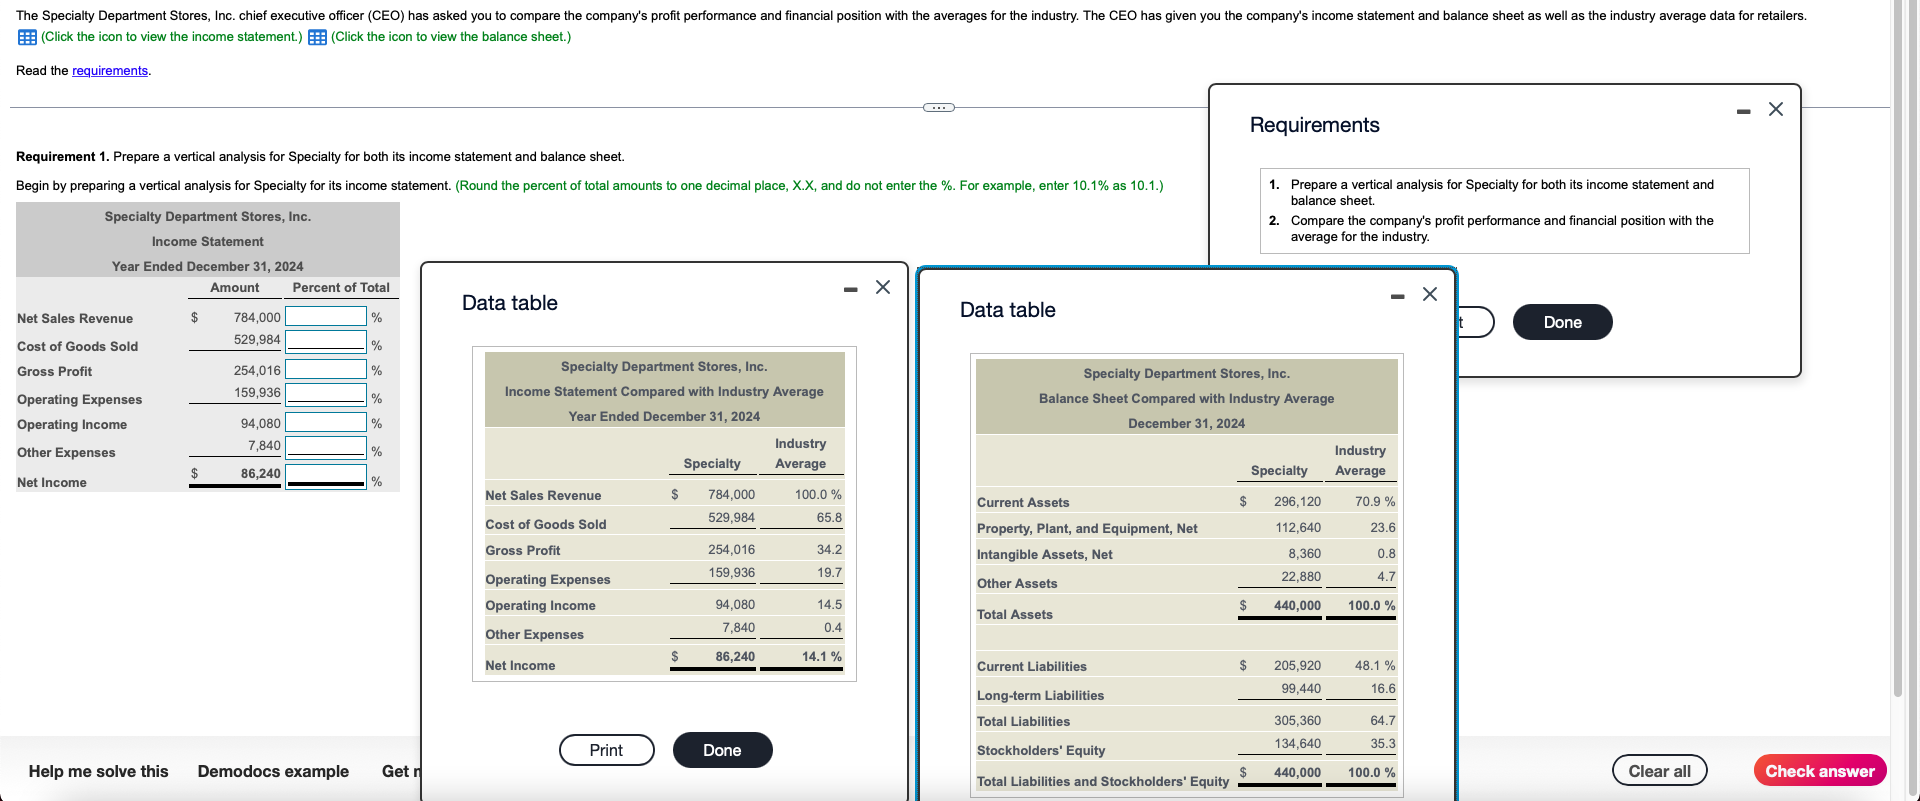
Task: Select the Property, Plant, and Equipment, Net label
Action: click(1087, 529)
